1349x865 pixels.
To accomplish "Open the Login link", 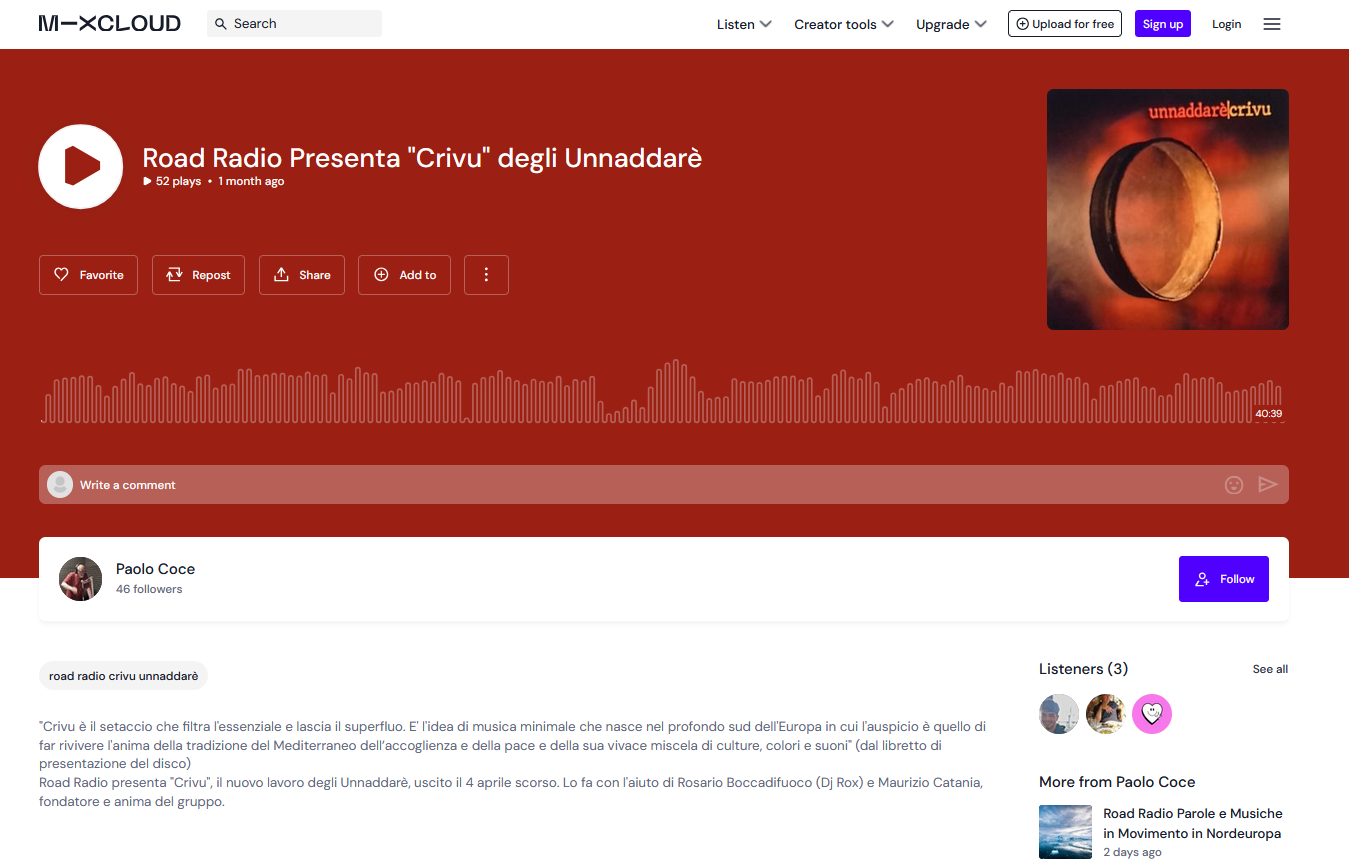I will coord(1226,24).
